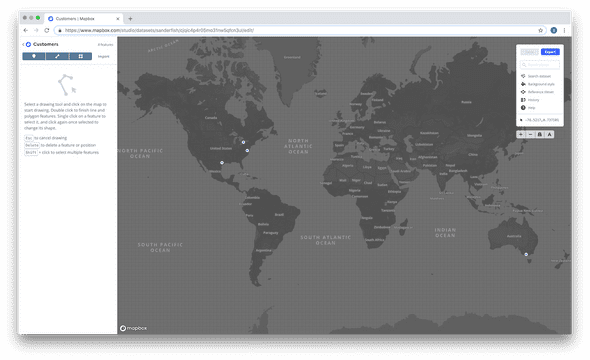
Task: Open the Search dataset option
Action: coord(536,76)
